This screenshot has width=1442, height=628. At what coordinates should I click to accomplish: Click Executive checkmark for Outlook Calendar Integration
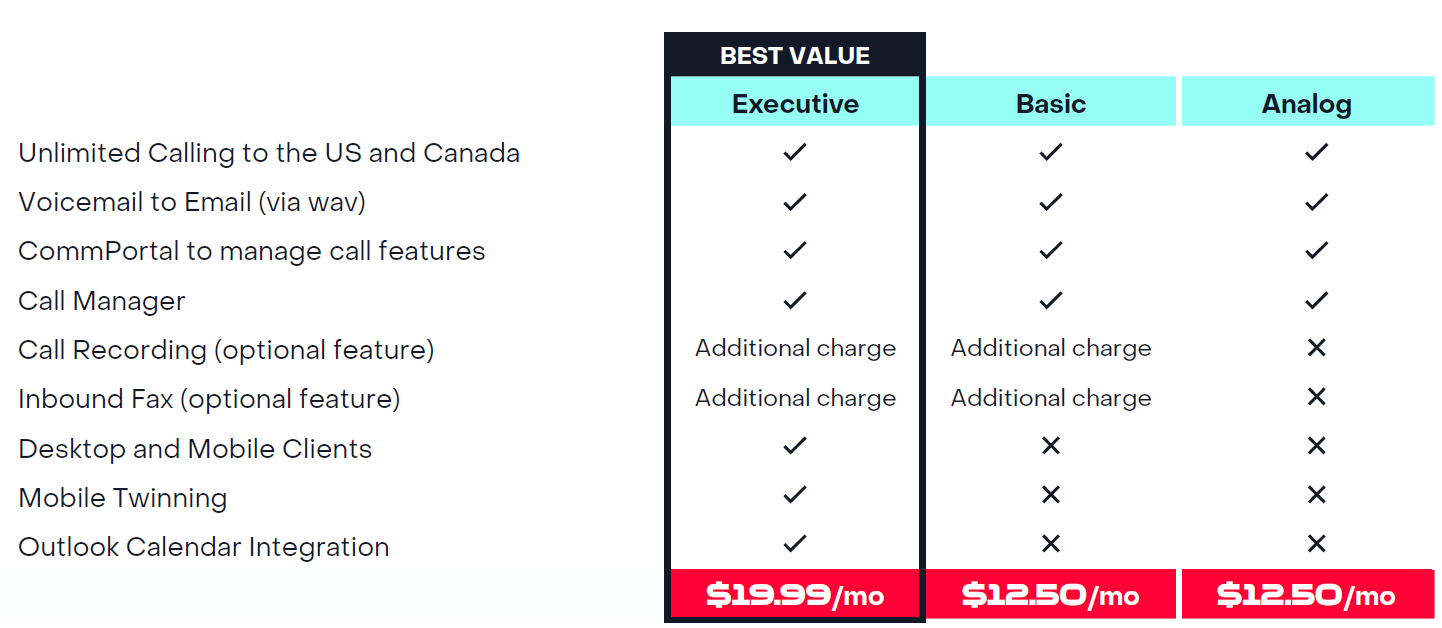point(795,544)
